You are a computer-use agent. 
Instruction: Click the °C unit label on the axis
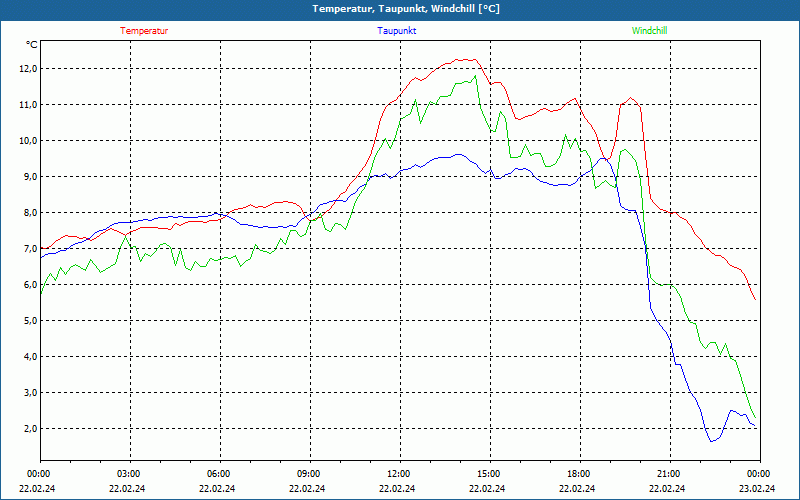tap(32, 45)
